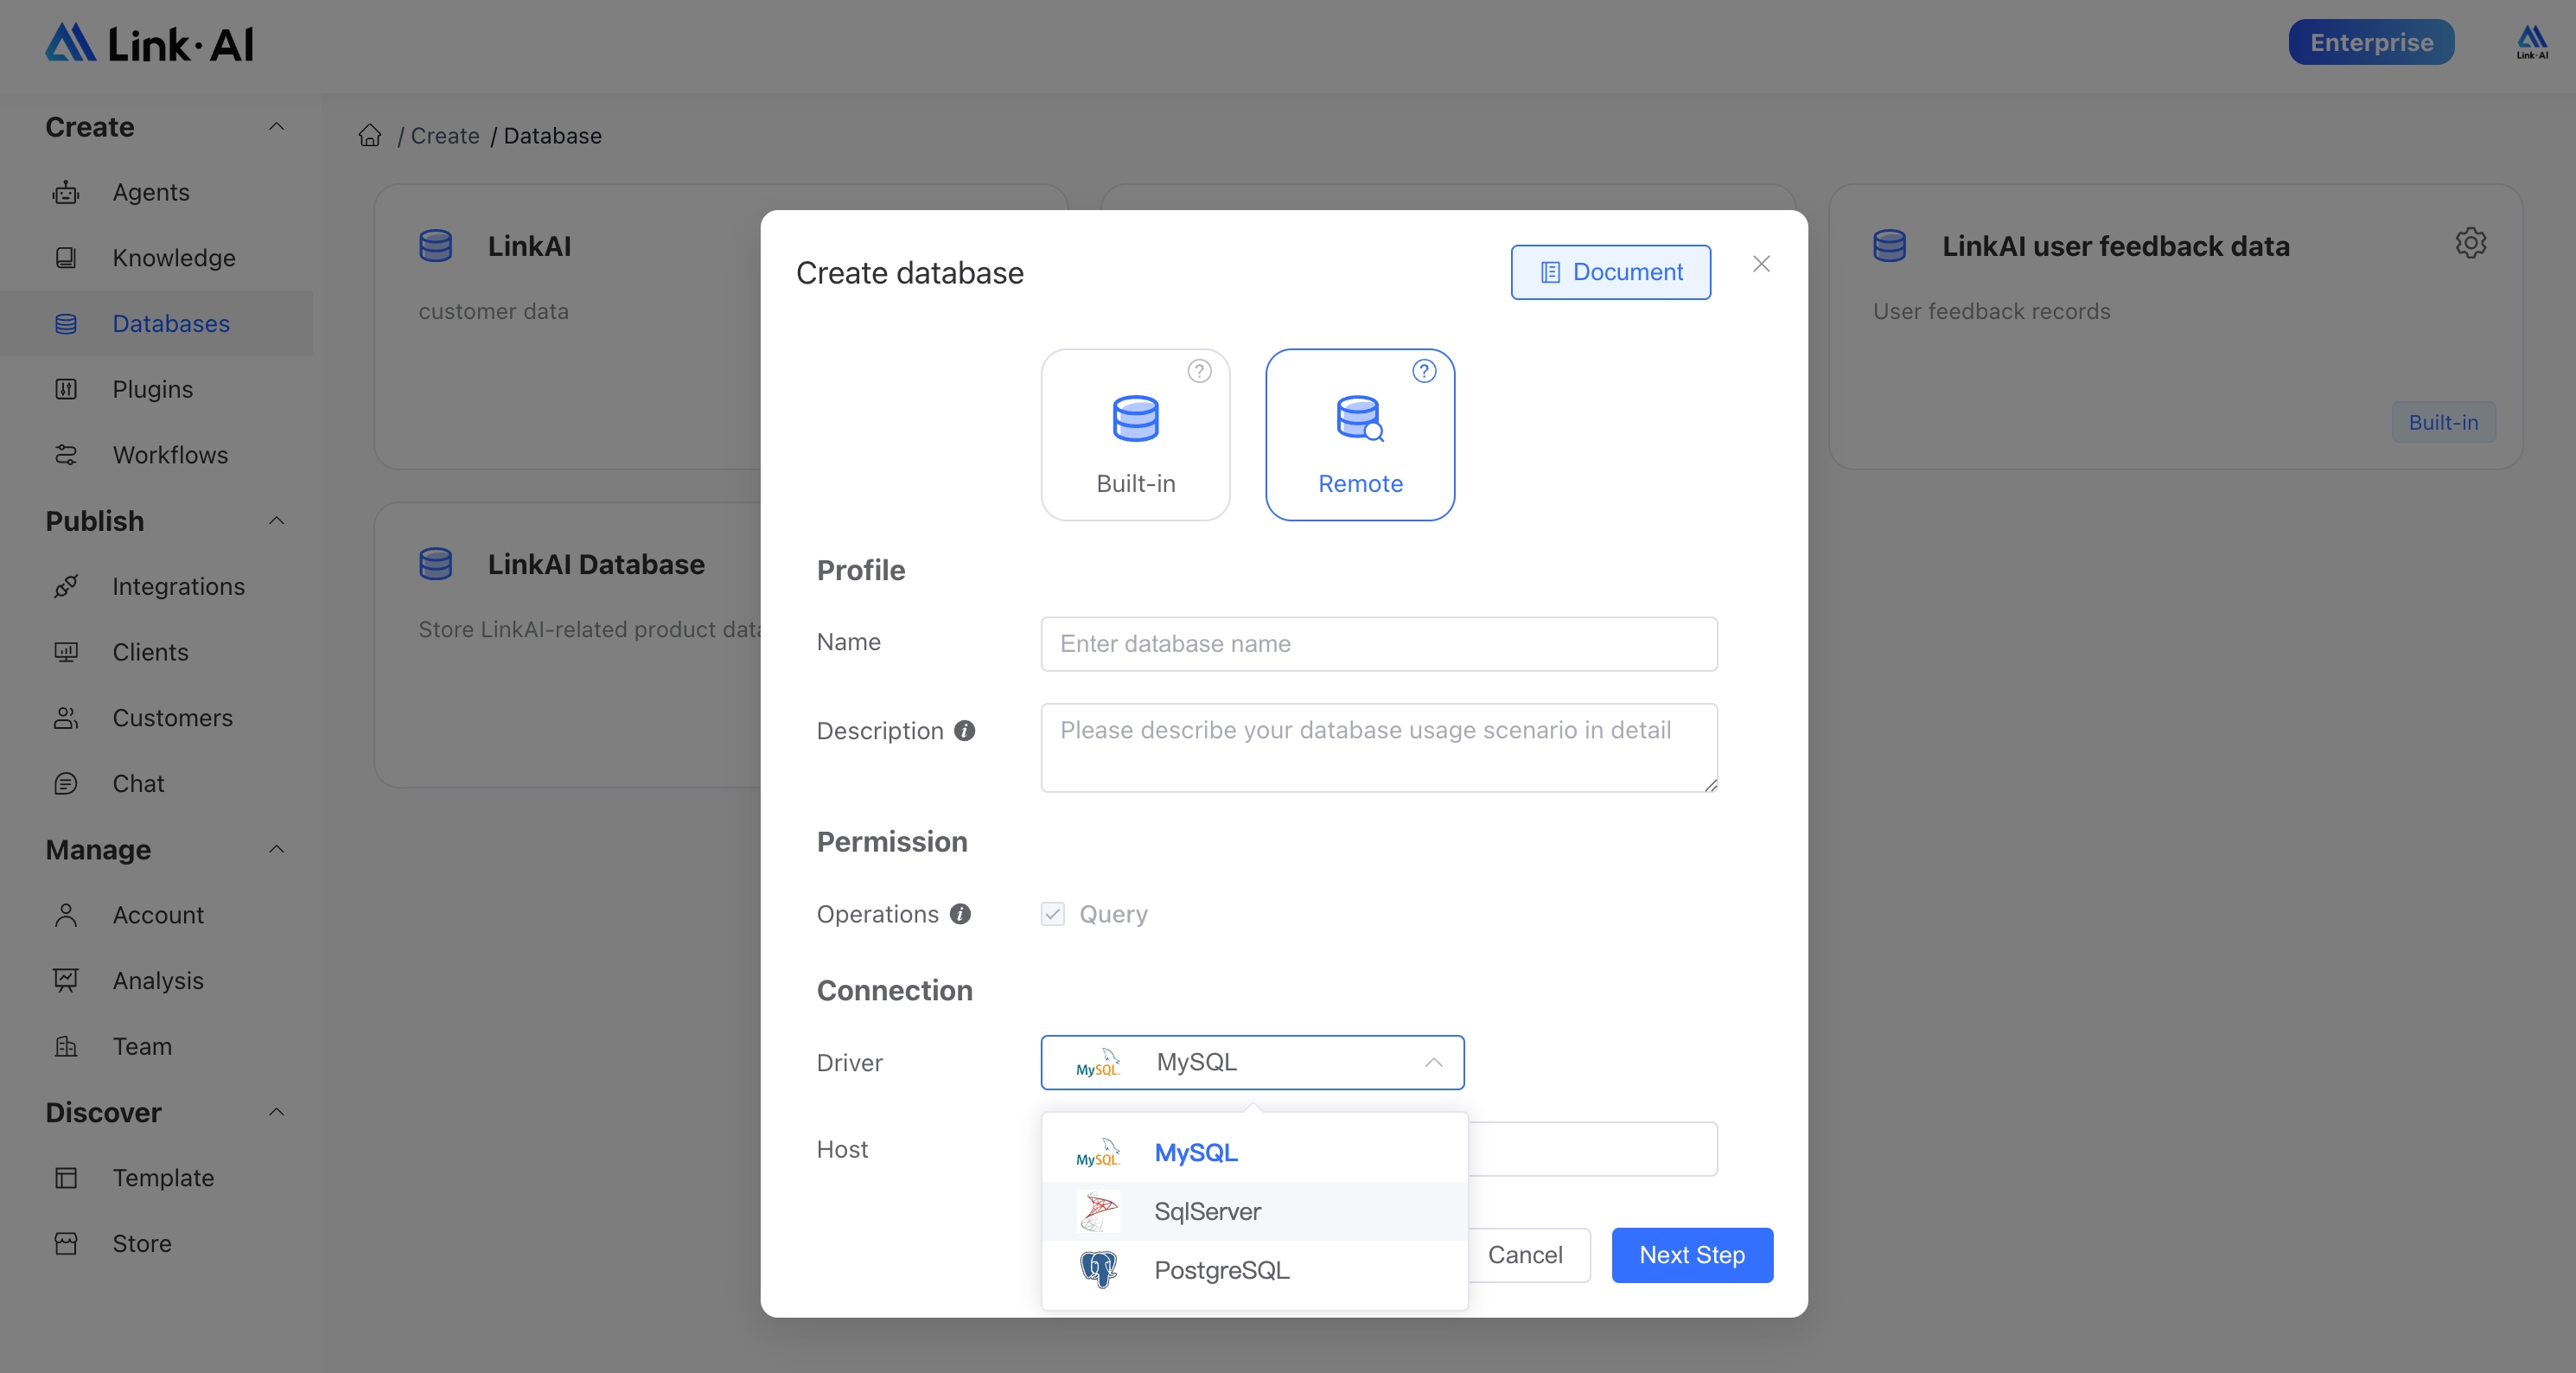Open the Workflows menu item
Viewport: 2576px width, 1373px height.
(156, 455)
